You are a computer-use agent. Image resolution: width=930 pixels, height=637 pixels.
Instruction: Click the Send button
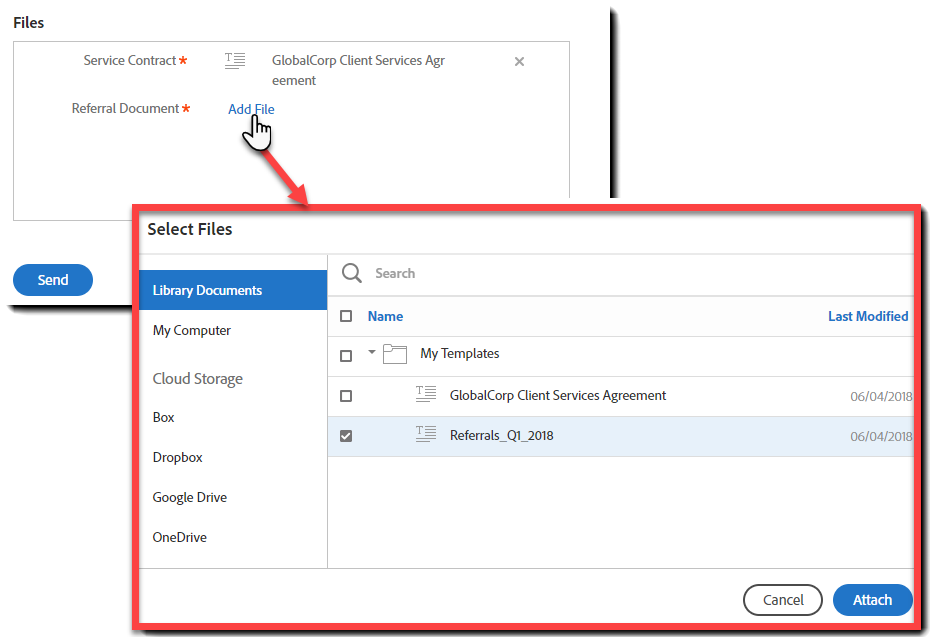click(52, 280)
